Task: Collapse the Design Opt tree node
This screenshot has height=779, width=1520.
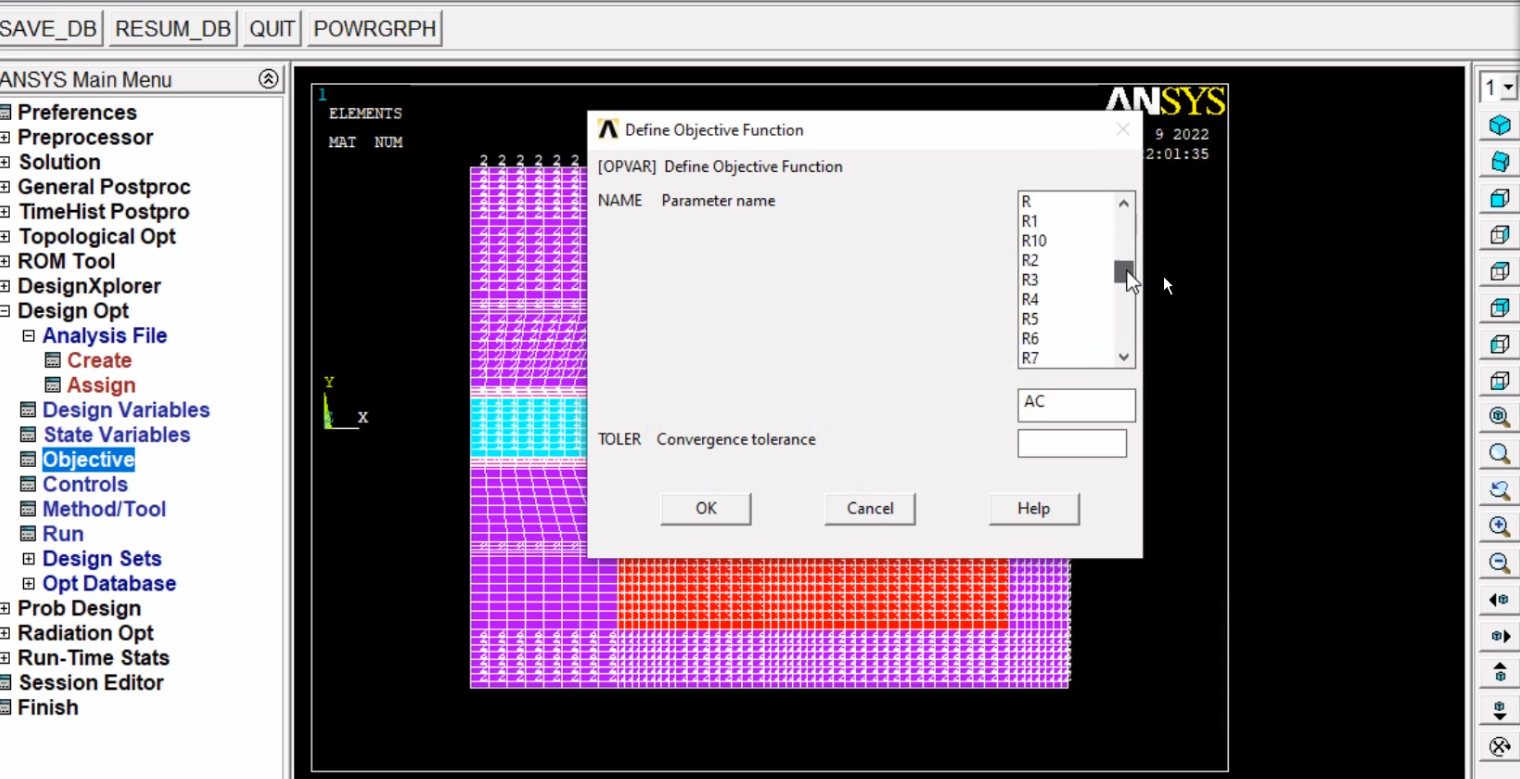Action: (5, 311)
